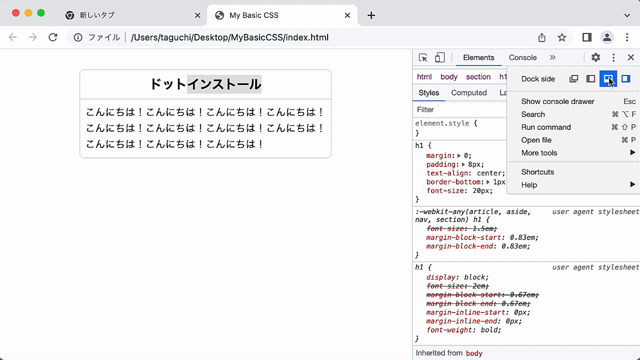Click the font-weight bold declaration
This screenshot has height=360, width=640.
pyautogui.click(x=464, y=330)
